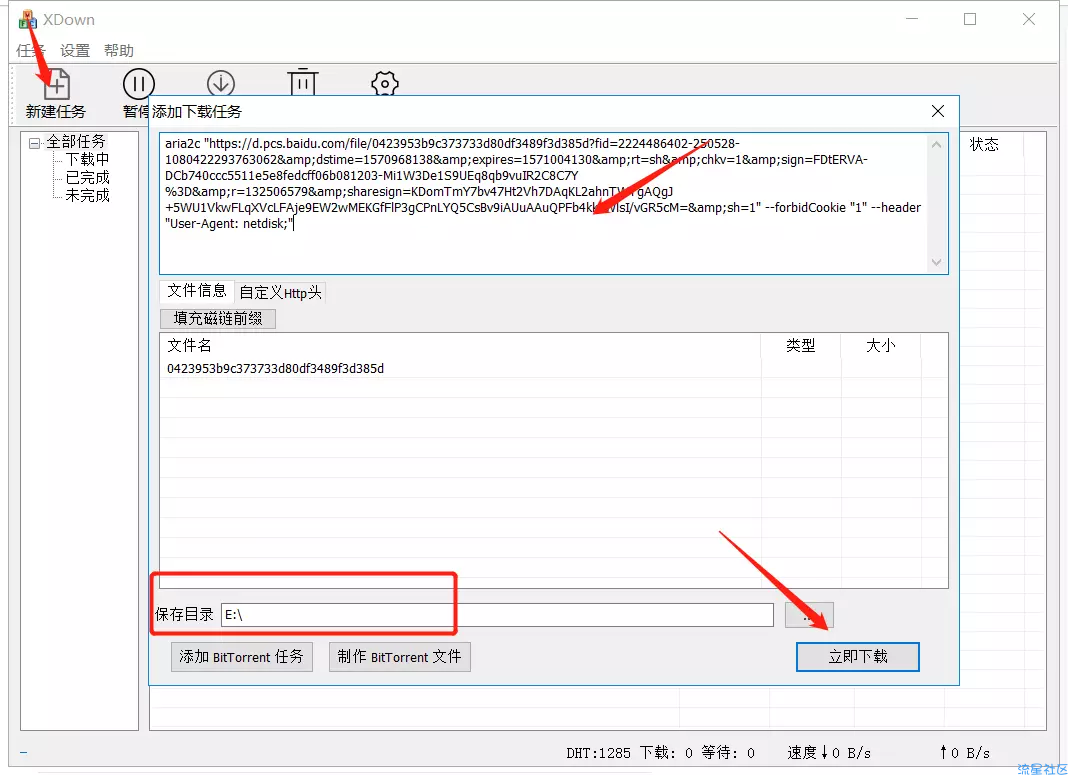Viewport: 1068px width, 775px height.
Task: Click the browse button beside 保存目录
Action: click(809, 615)
